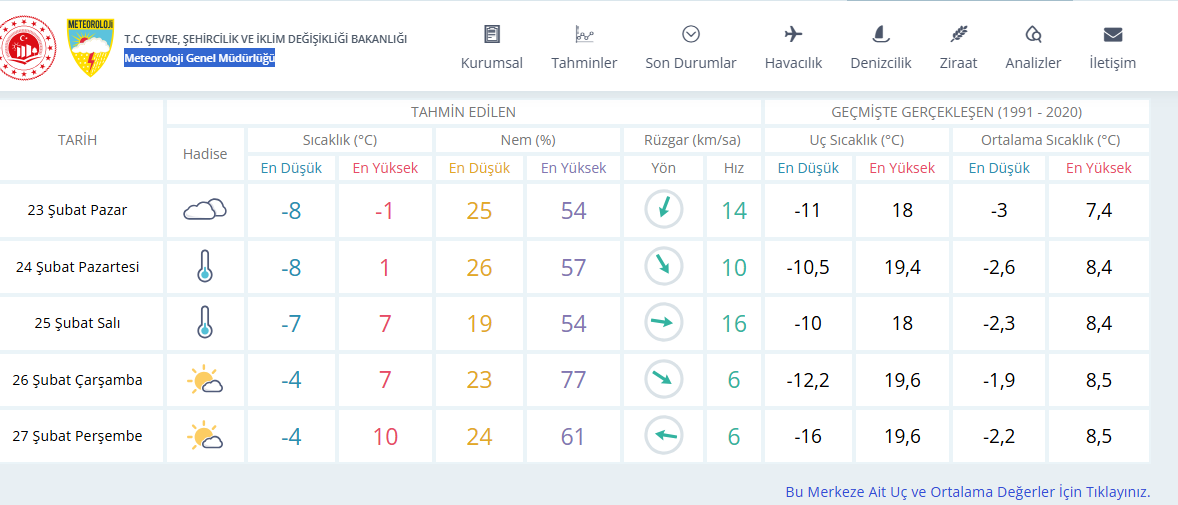Click the wind direction arrow for 25 Şubat Salı
1178x505 pixels.
click(x=663, y=323)
